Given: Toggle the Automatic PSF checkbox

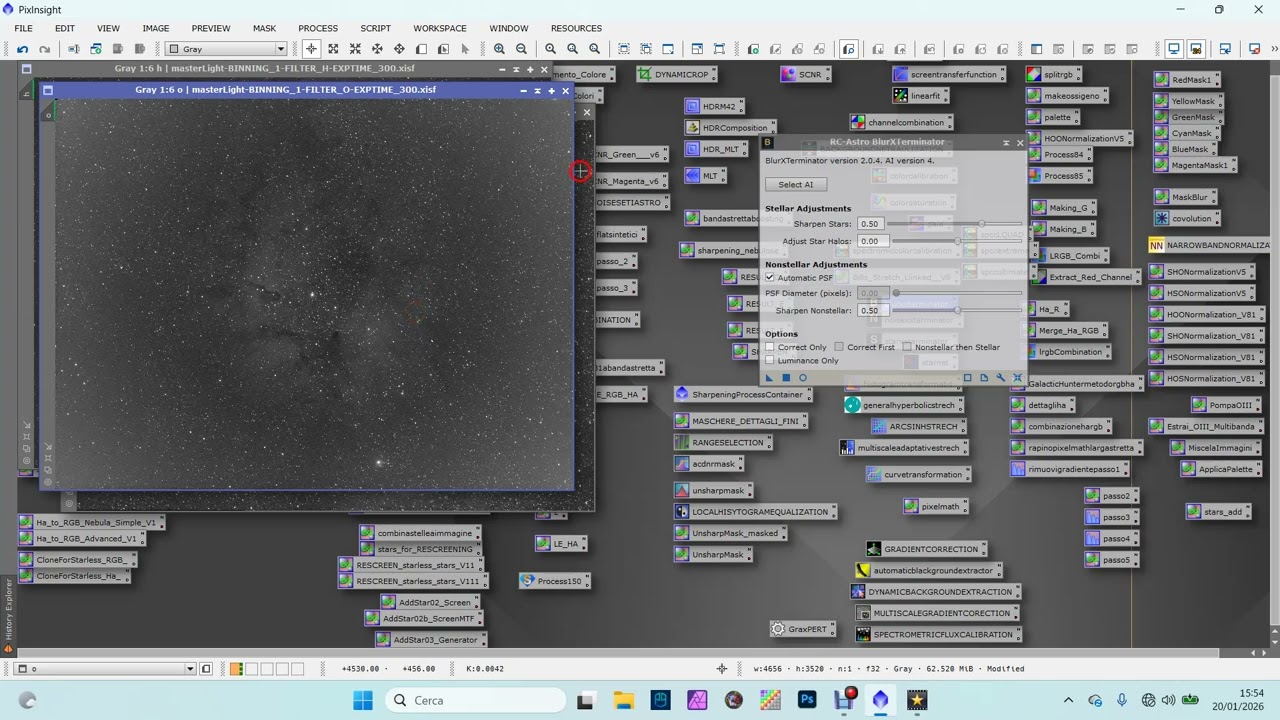Looking at the screenshot, I should point(770,277).
